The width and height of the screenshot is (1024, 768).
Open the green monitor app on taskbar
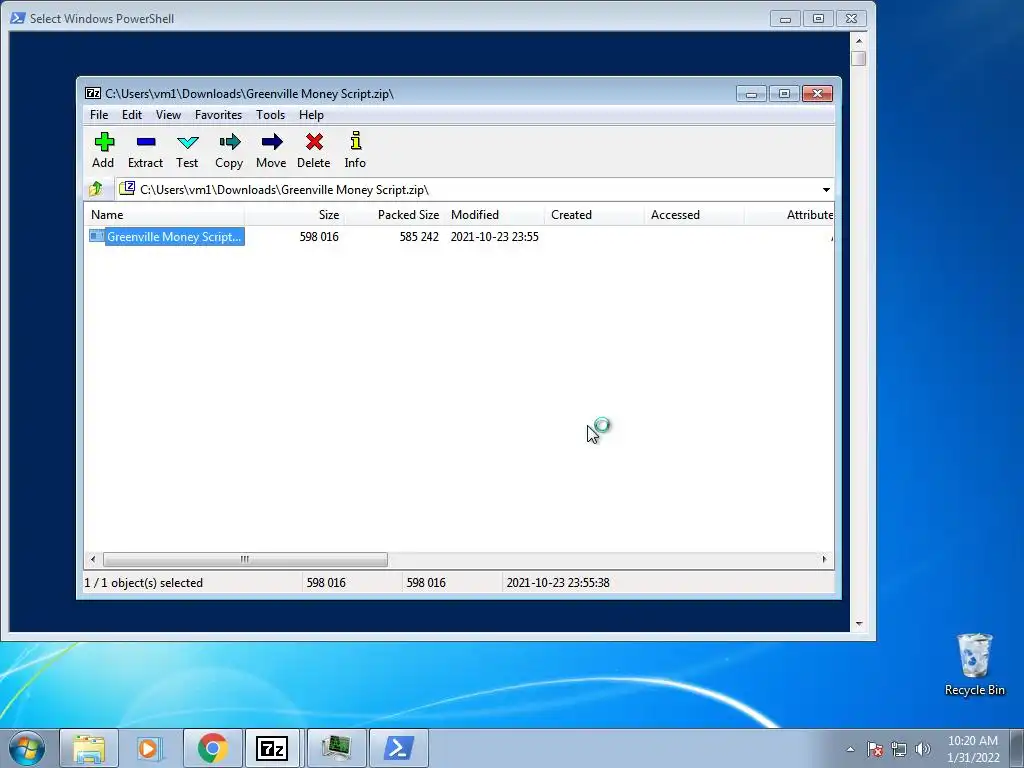pos(336,748)
